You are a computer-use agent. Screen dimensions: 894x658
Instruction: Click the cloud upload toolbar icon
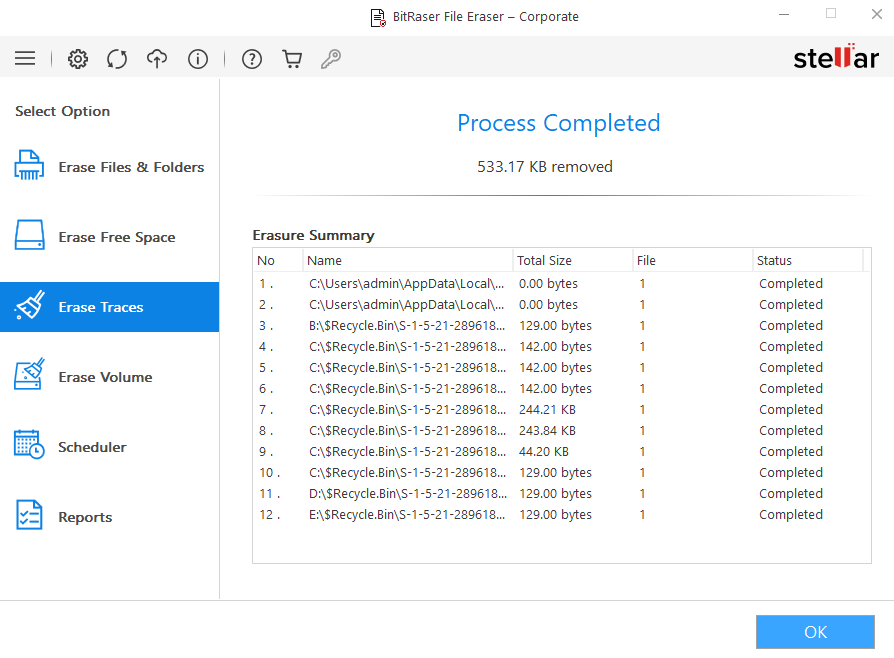[x=157, y=59]
